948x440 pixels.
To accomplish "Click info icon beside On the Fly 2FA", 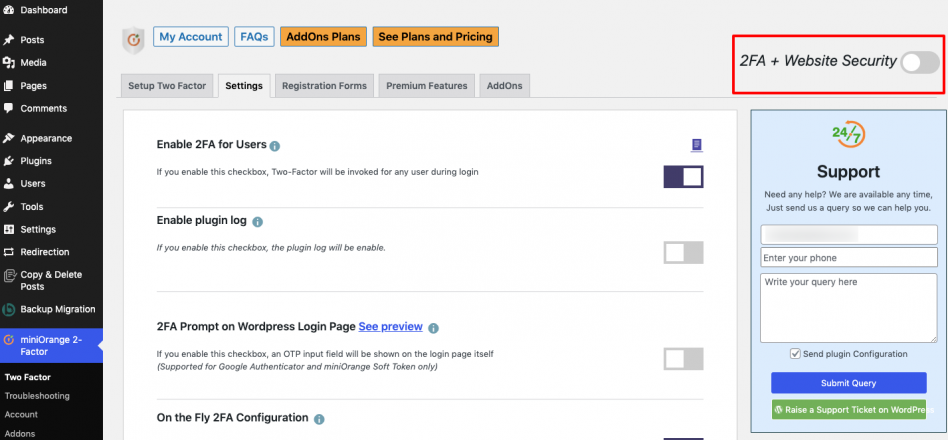I will click(319, 419).
